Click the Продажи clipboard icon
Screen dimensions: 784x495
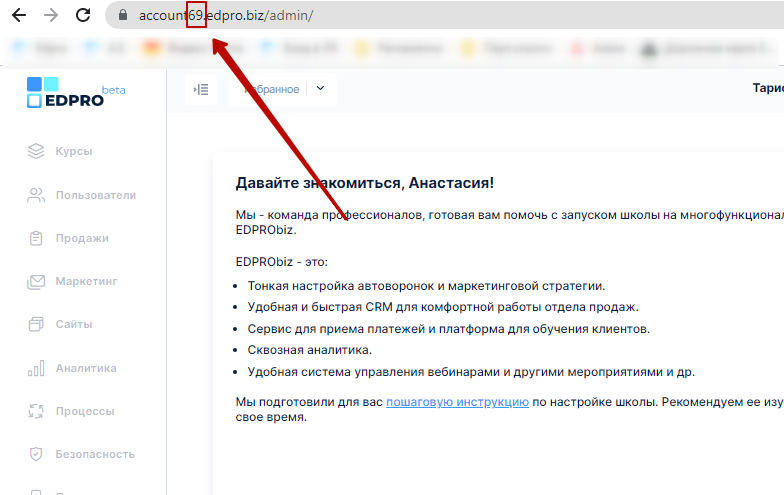[x=36, y=238]
